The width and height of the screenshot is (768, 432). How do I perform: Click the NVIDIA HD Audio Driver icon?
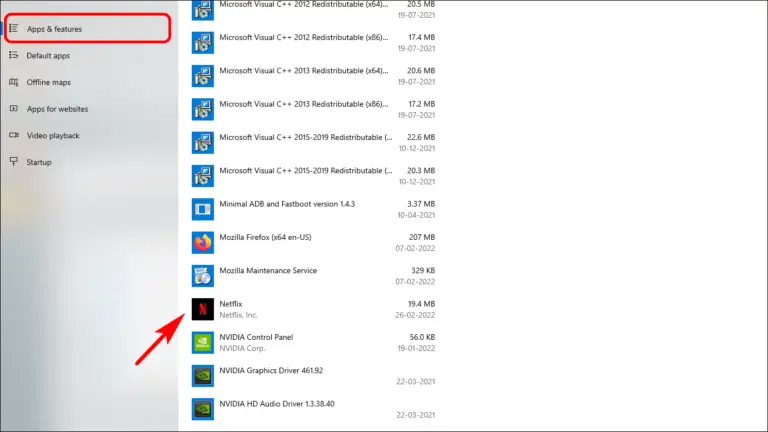click(203, 409)
